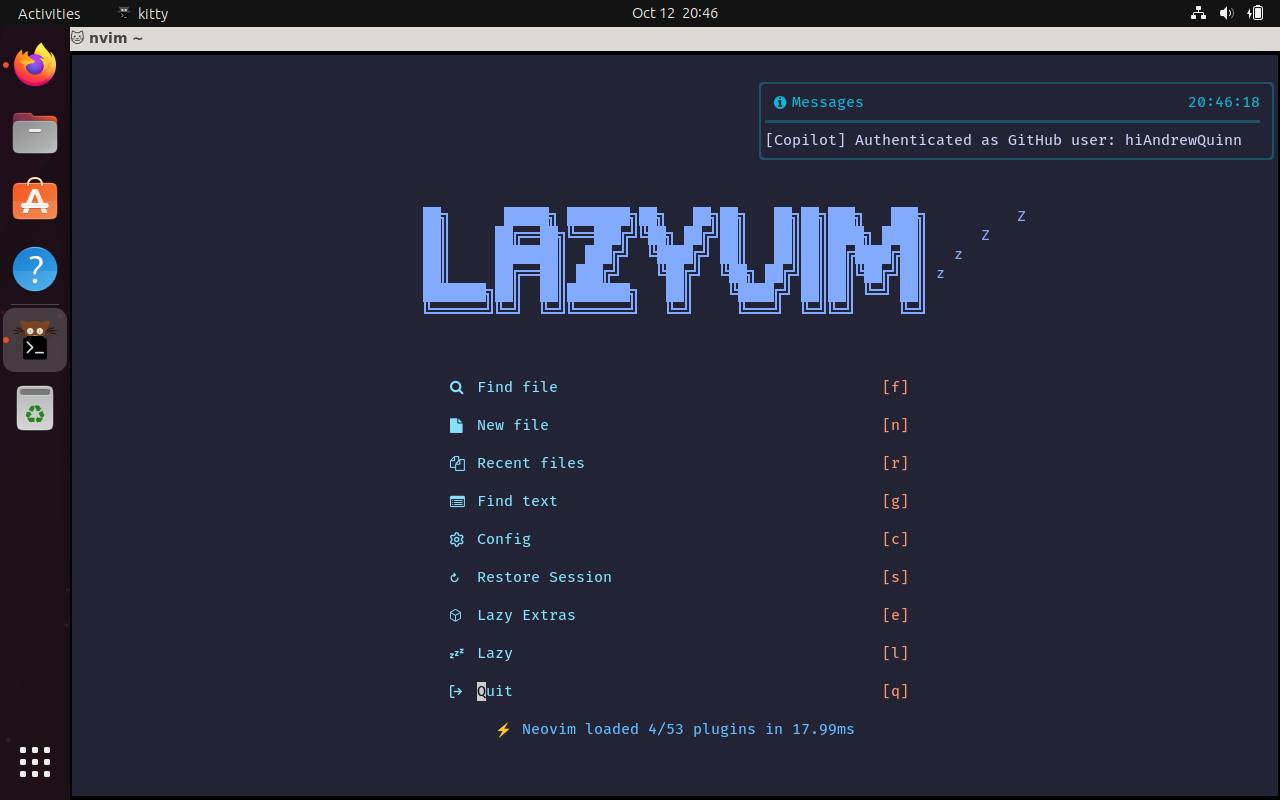Open Recent files via its copy icon
The image size is (1280, 800).
click(x=457, y=463)
